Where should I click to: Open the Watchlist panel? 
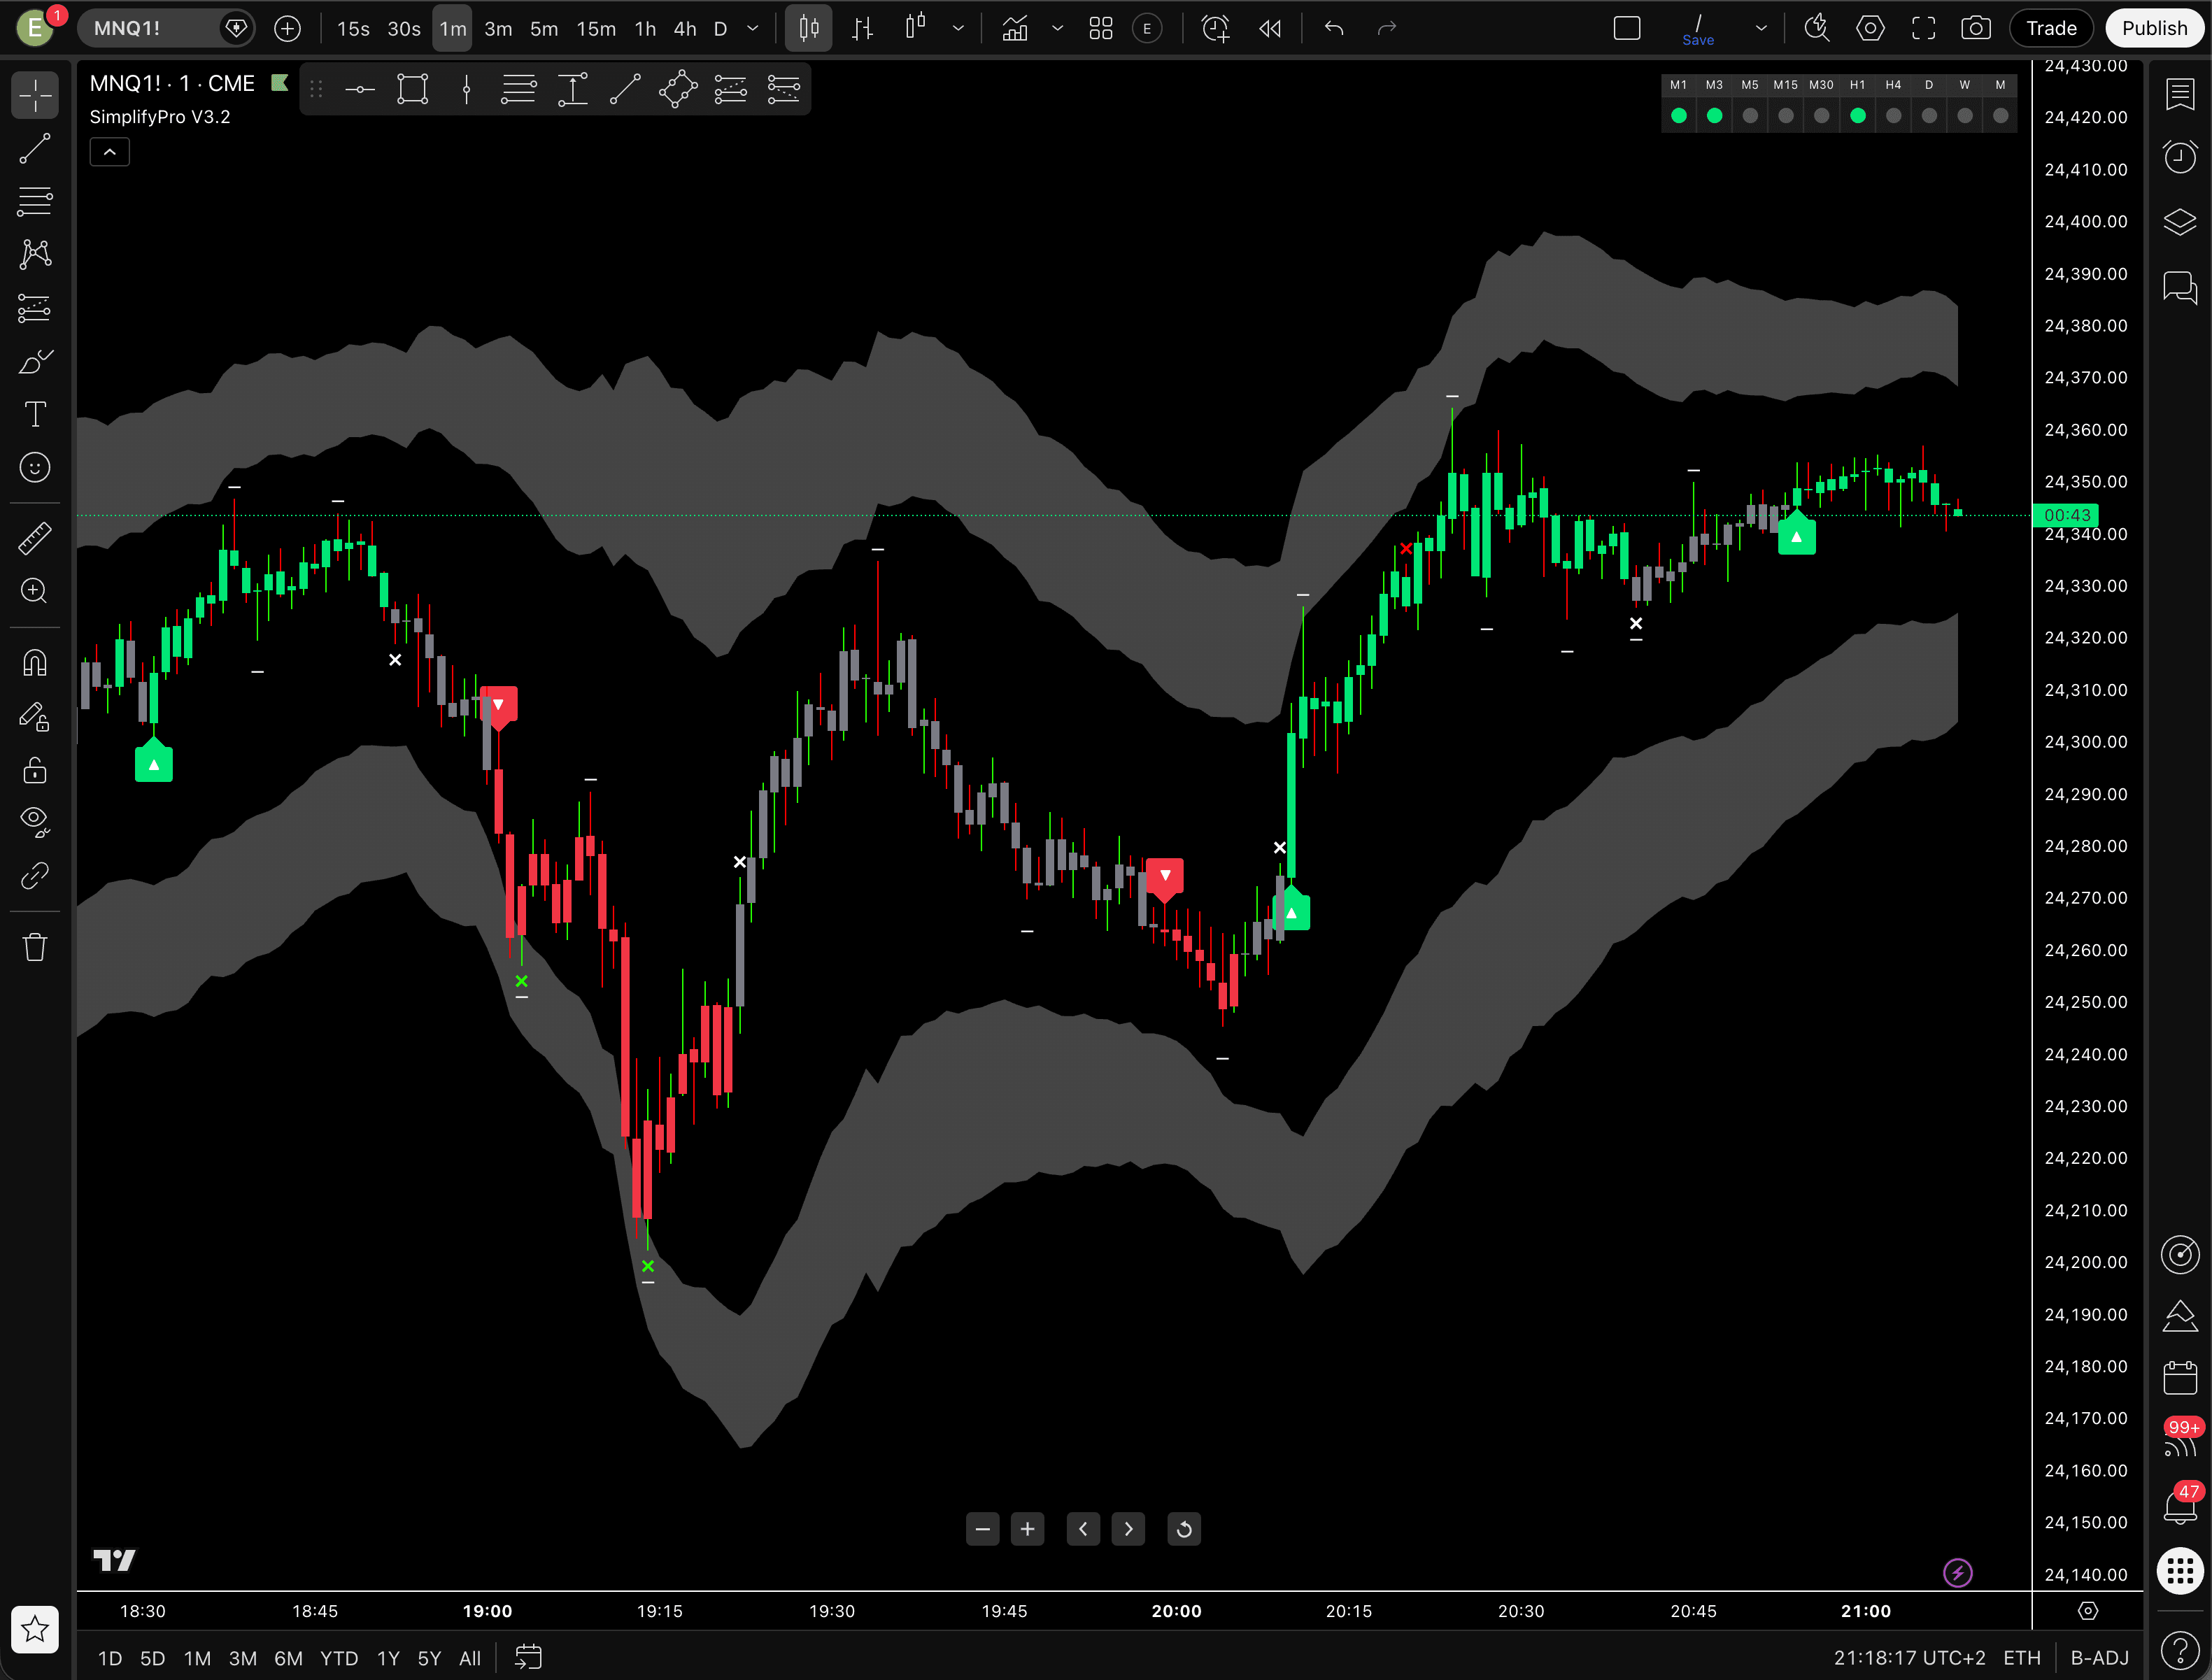(2180, 94)
